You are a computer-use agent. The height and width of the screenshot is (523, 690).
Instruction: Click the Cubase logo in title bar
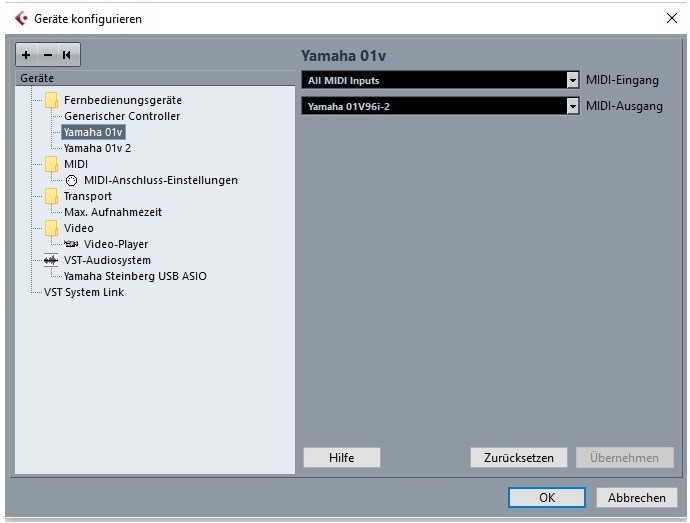(21, 18)
